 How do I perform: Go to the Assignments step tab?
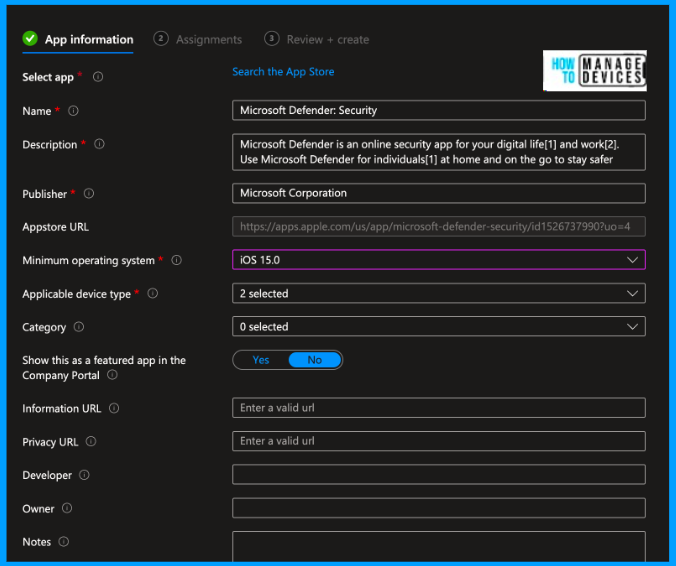tap(198, 39)
